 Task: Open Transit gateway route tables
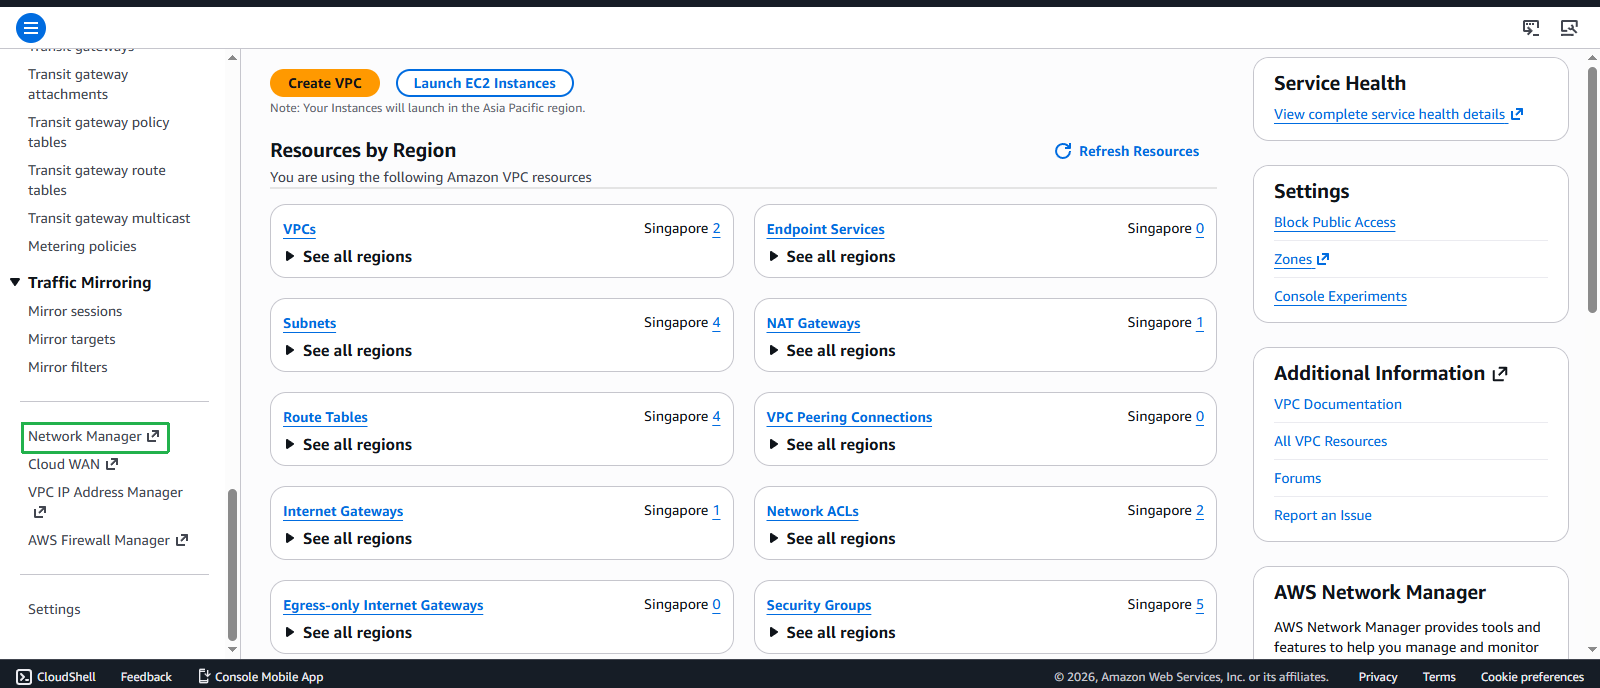(97, 180)
